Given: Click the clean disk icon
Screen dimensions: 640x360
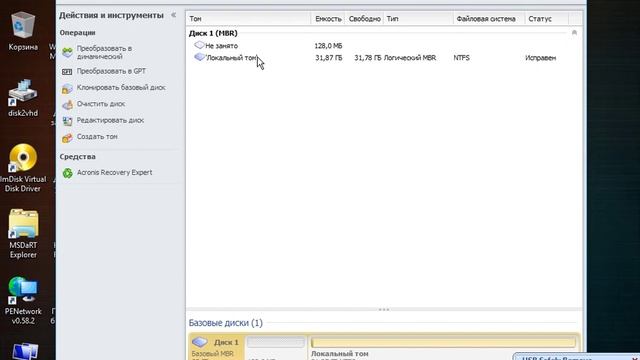Looking at the screenshot, I should click(x=67, y=104).
